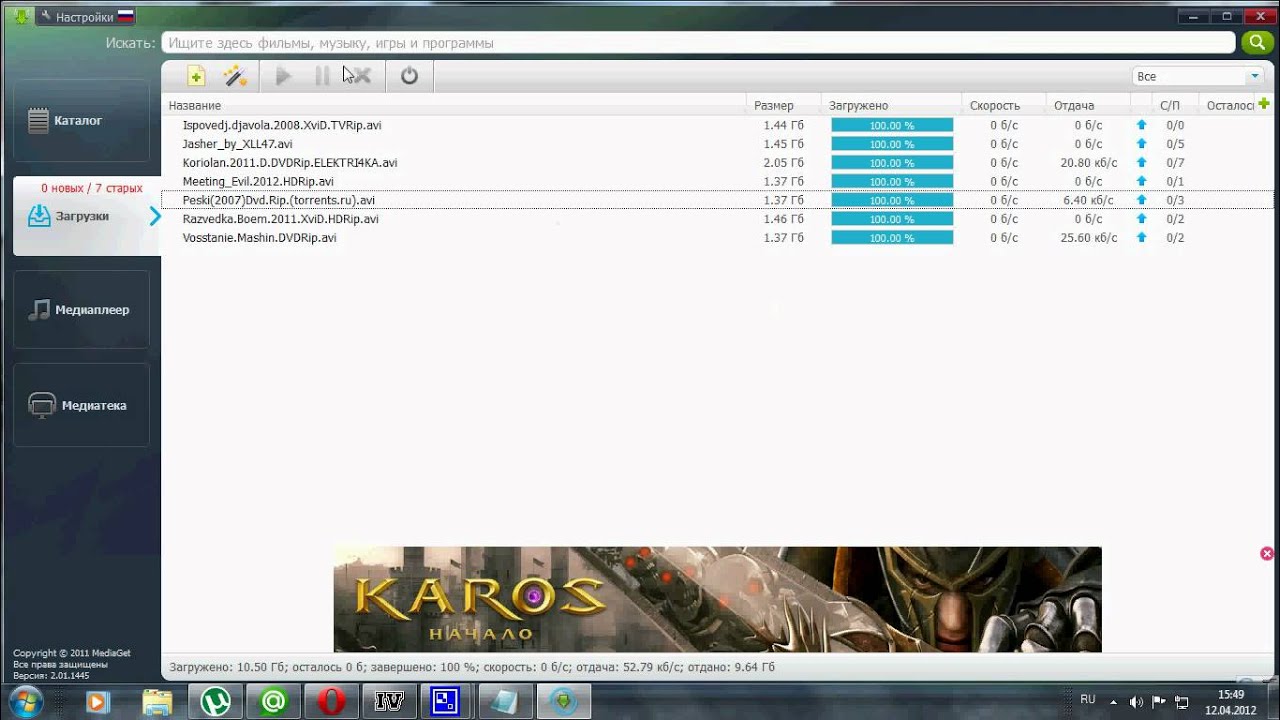Pause the download with the pause icon

[322, 76]
